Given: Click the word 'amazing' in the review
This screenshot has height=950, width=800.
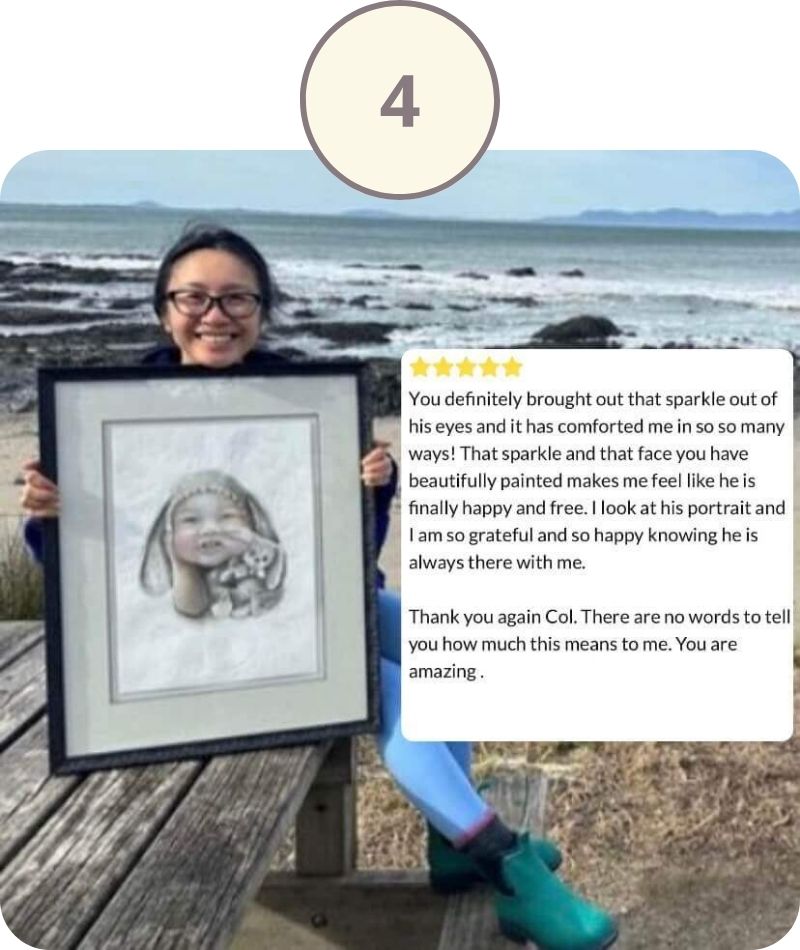Looking at the screenshot, I should [442, 671].
